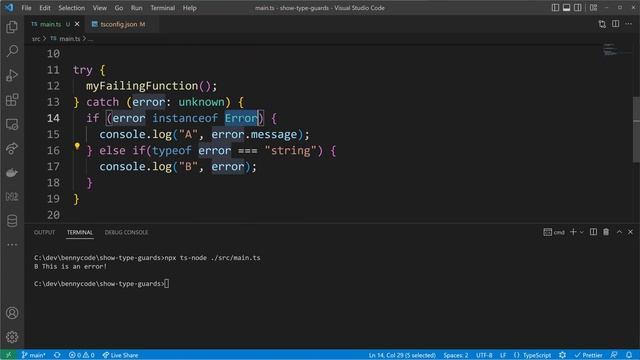
Task: Open editor More Actions menu
Action: 629,24
